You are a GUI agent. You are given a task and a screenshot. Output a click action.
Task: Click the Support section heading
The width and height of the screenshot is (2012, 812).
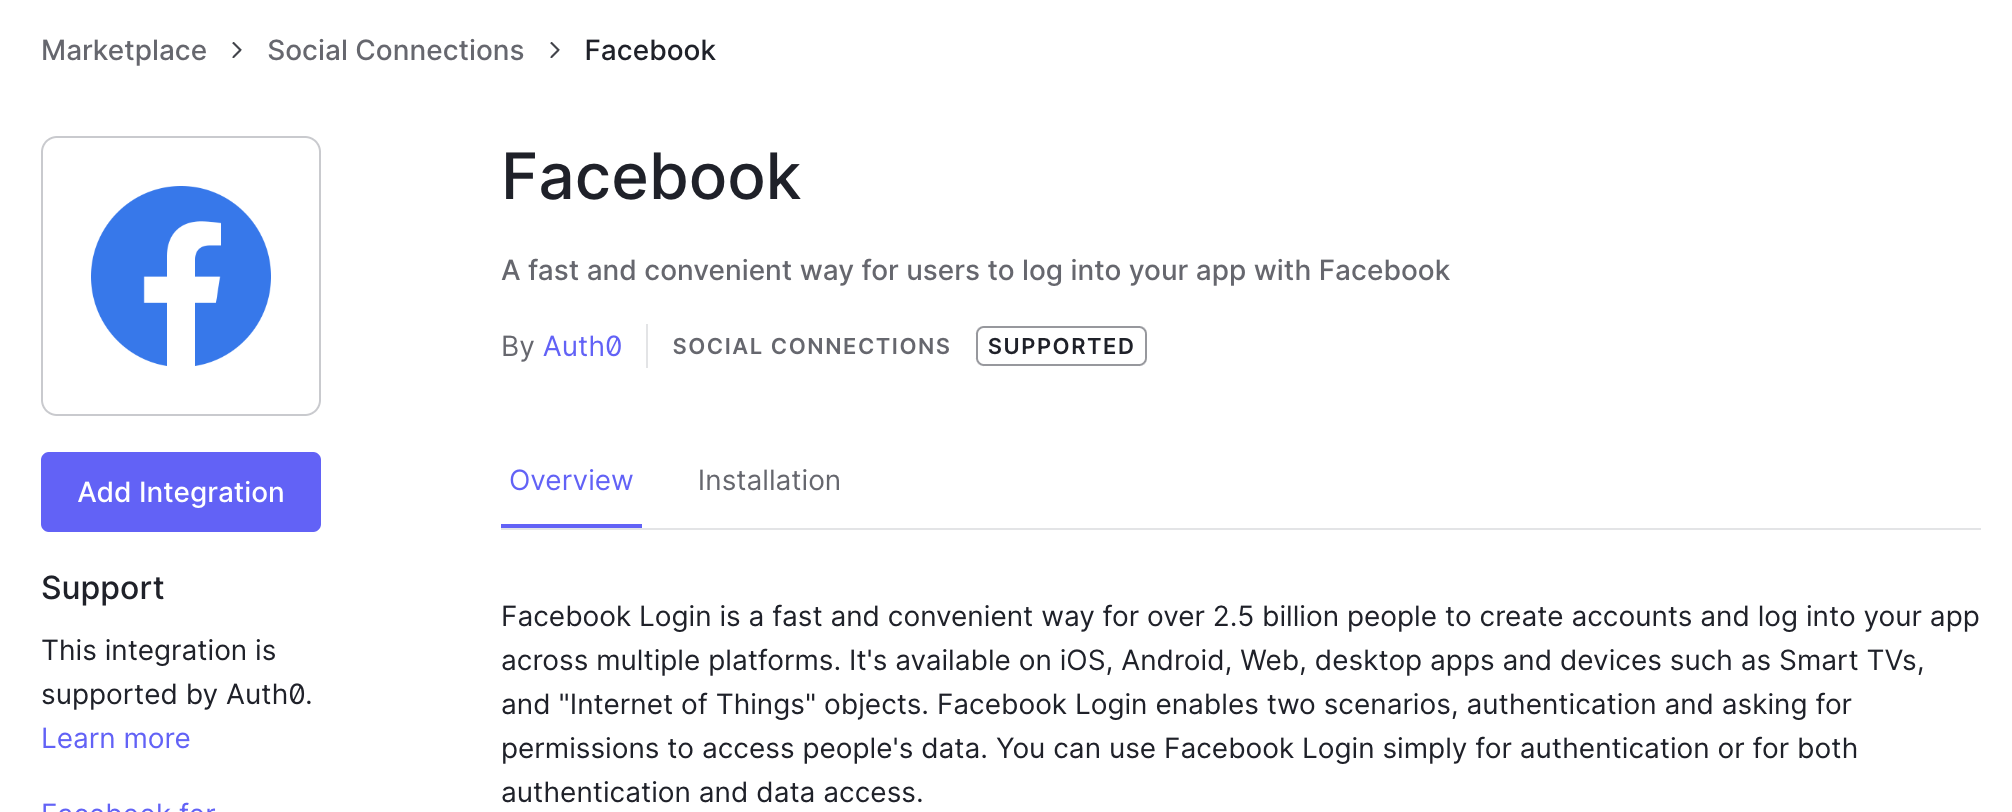click(102, 588)
